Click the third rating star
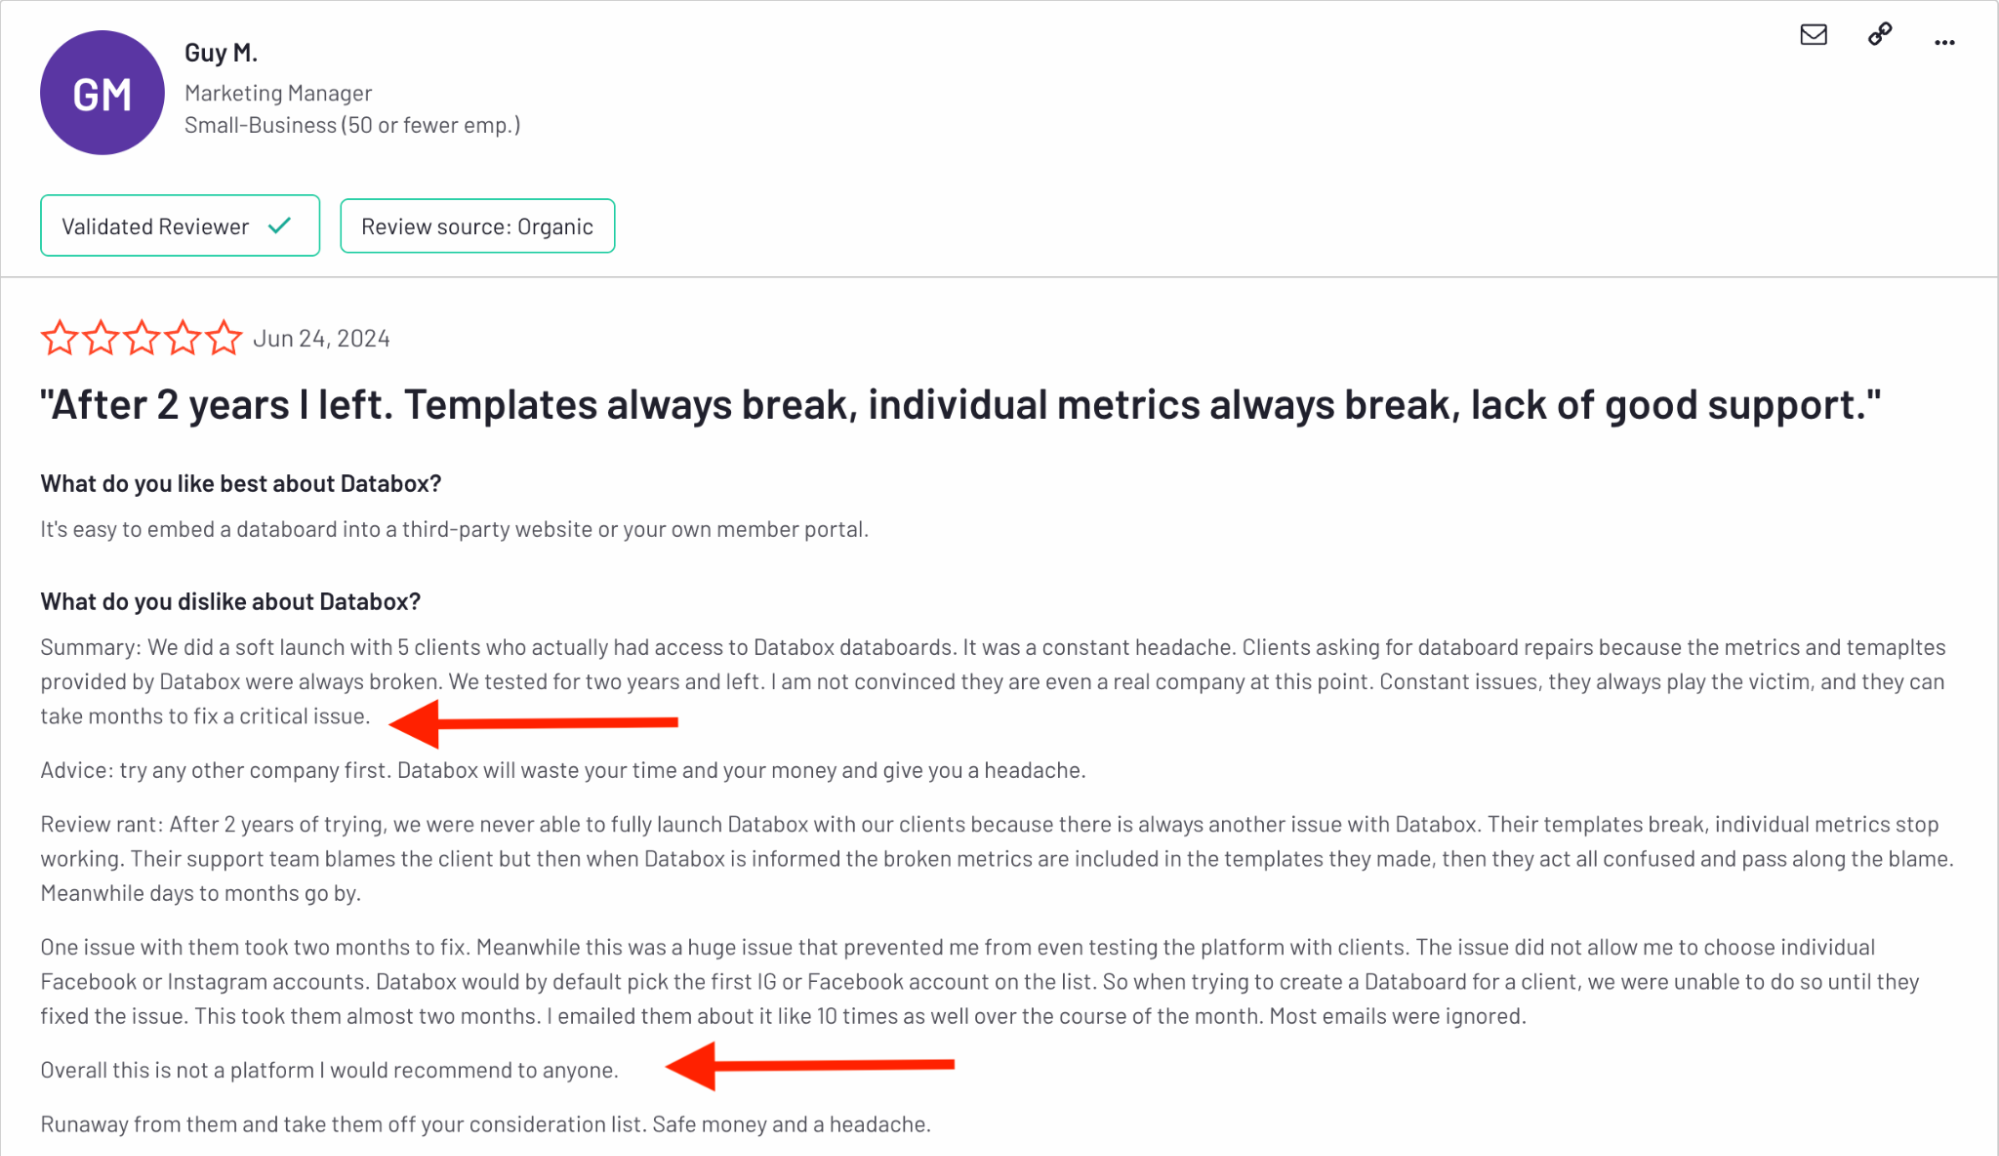The width and height of the screenshot is (1999, 1156). tap(141, 337)
